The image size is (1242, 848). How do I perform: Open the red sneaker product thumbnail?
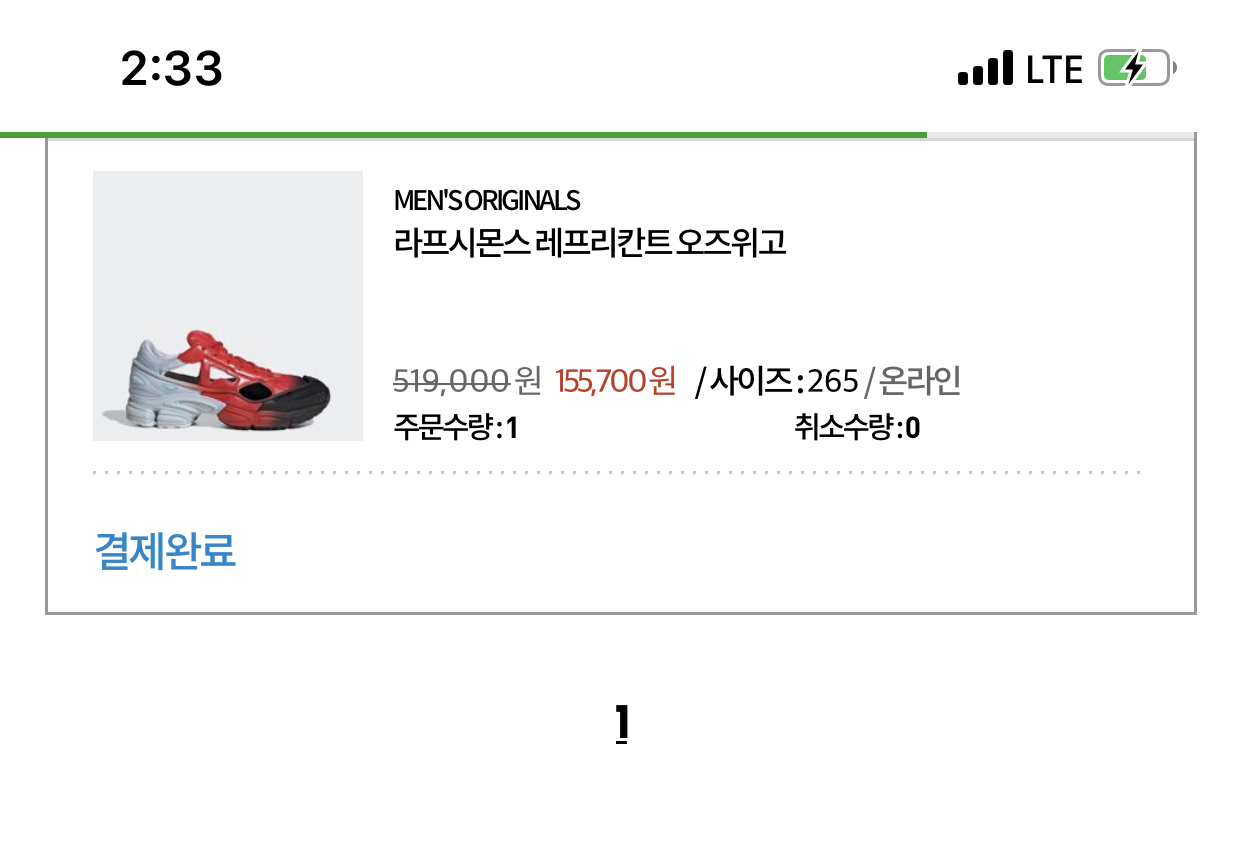(228, 306)
